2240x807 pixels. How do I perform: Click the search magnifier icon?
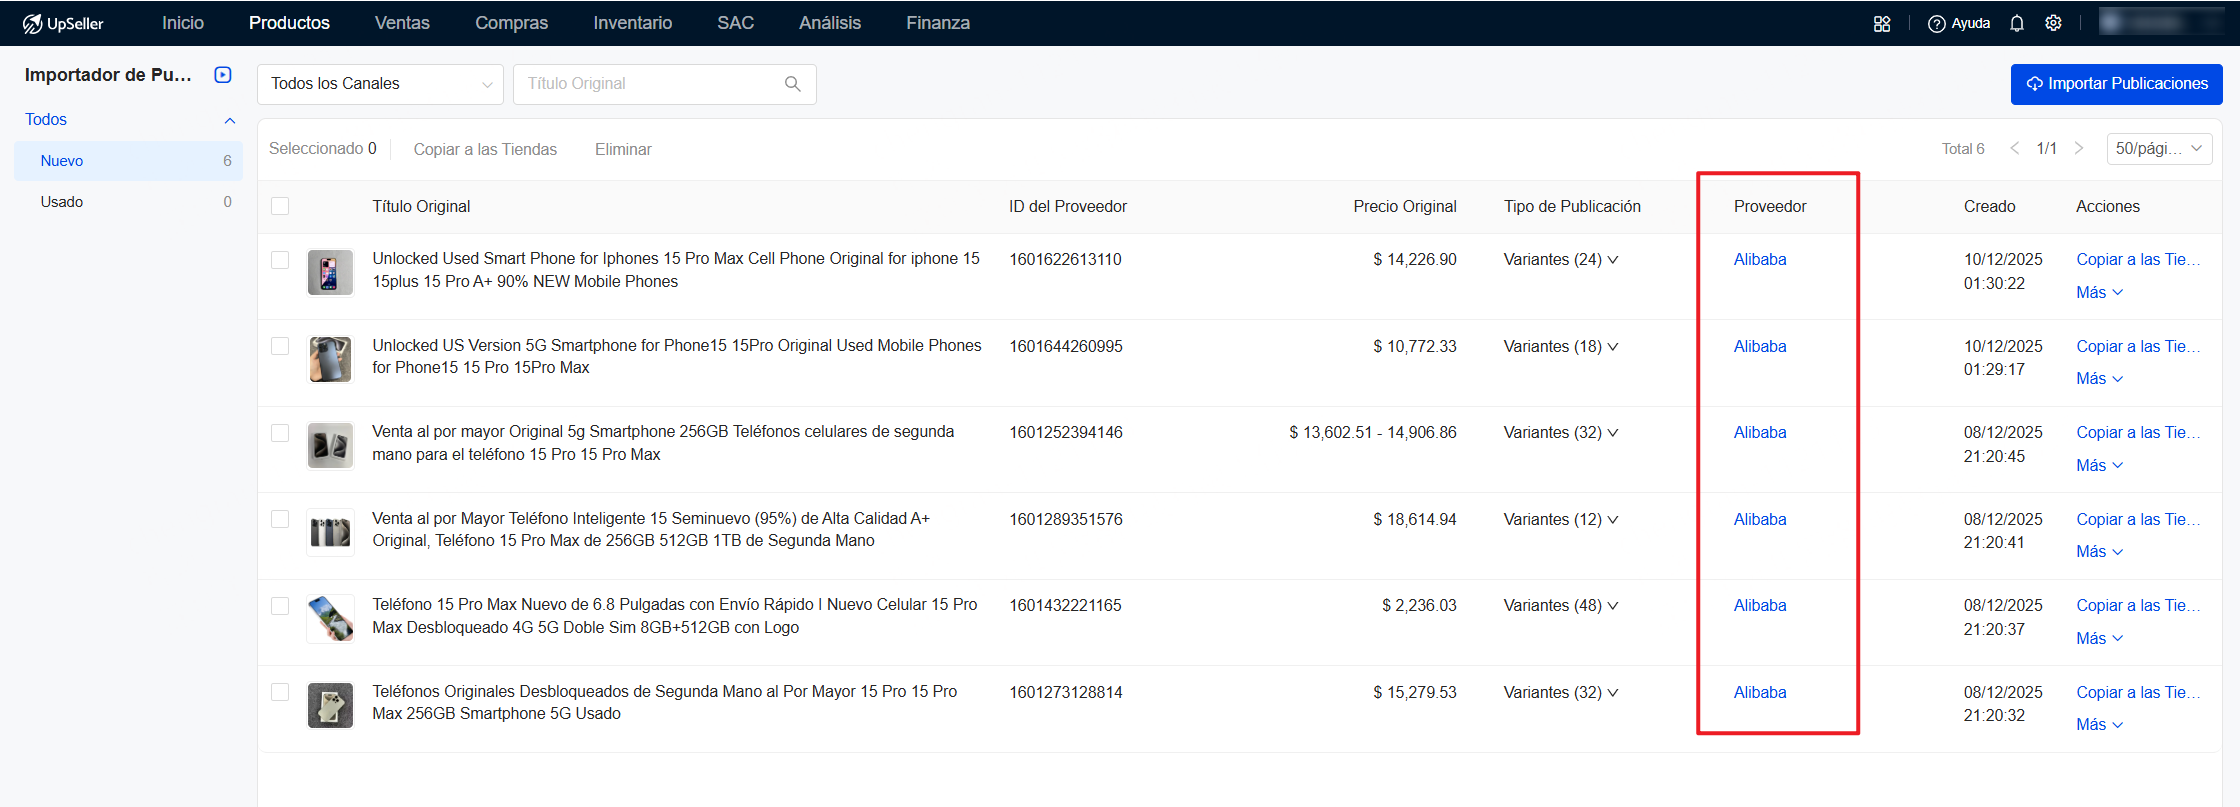[x=793, y=84]
